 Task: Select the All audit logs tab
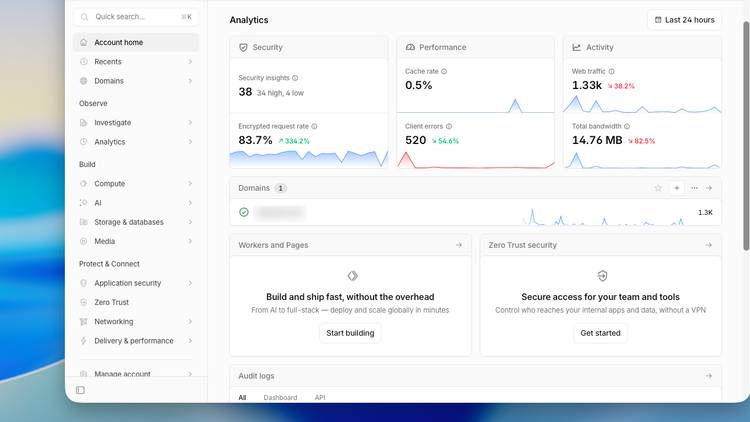click(242, 398)
